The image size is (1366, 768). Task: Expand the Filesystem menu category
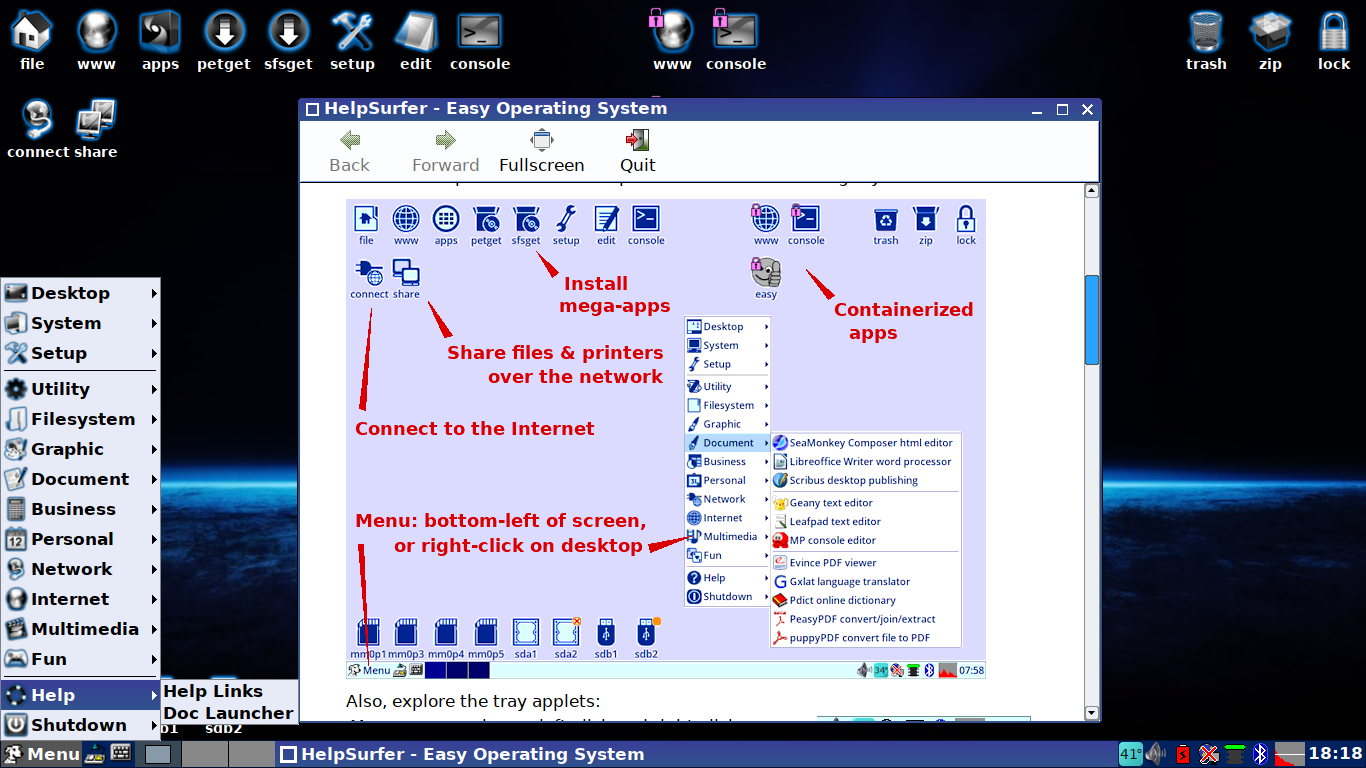point(80,419)
